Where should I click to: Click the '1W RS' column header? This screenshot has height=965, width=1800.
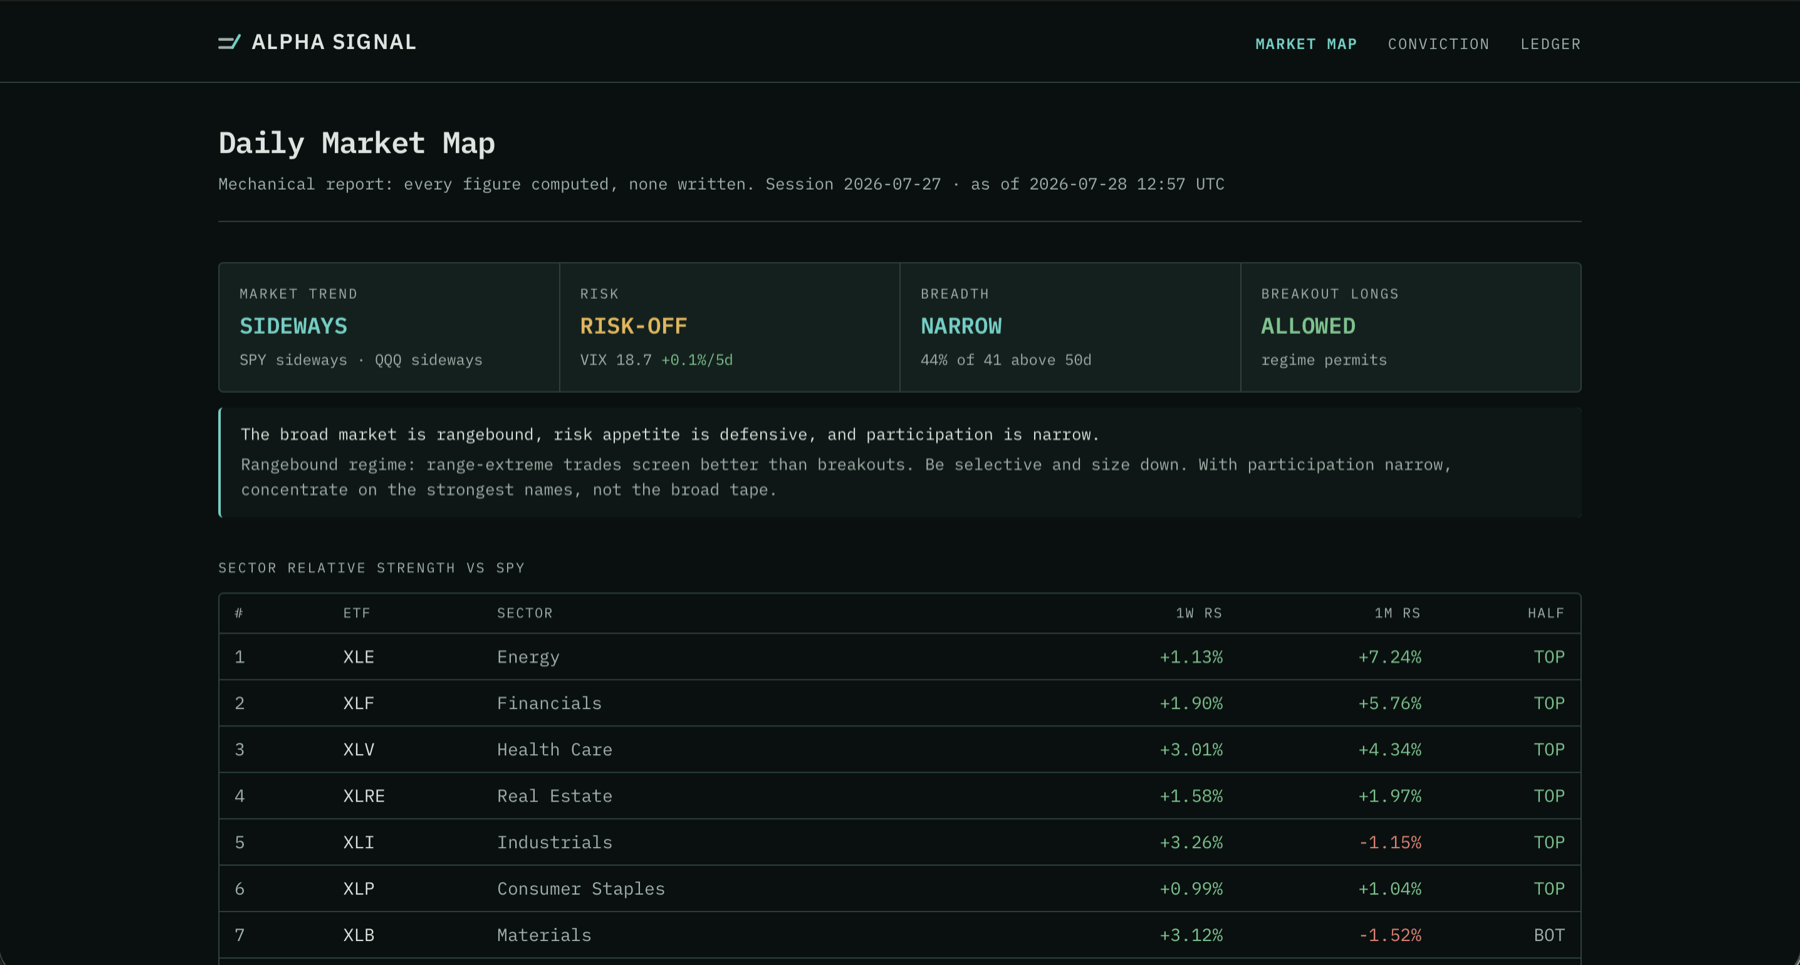1198,613
